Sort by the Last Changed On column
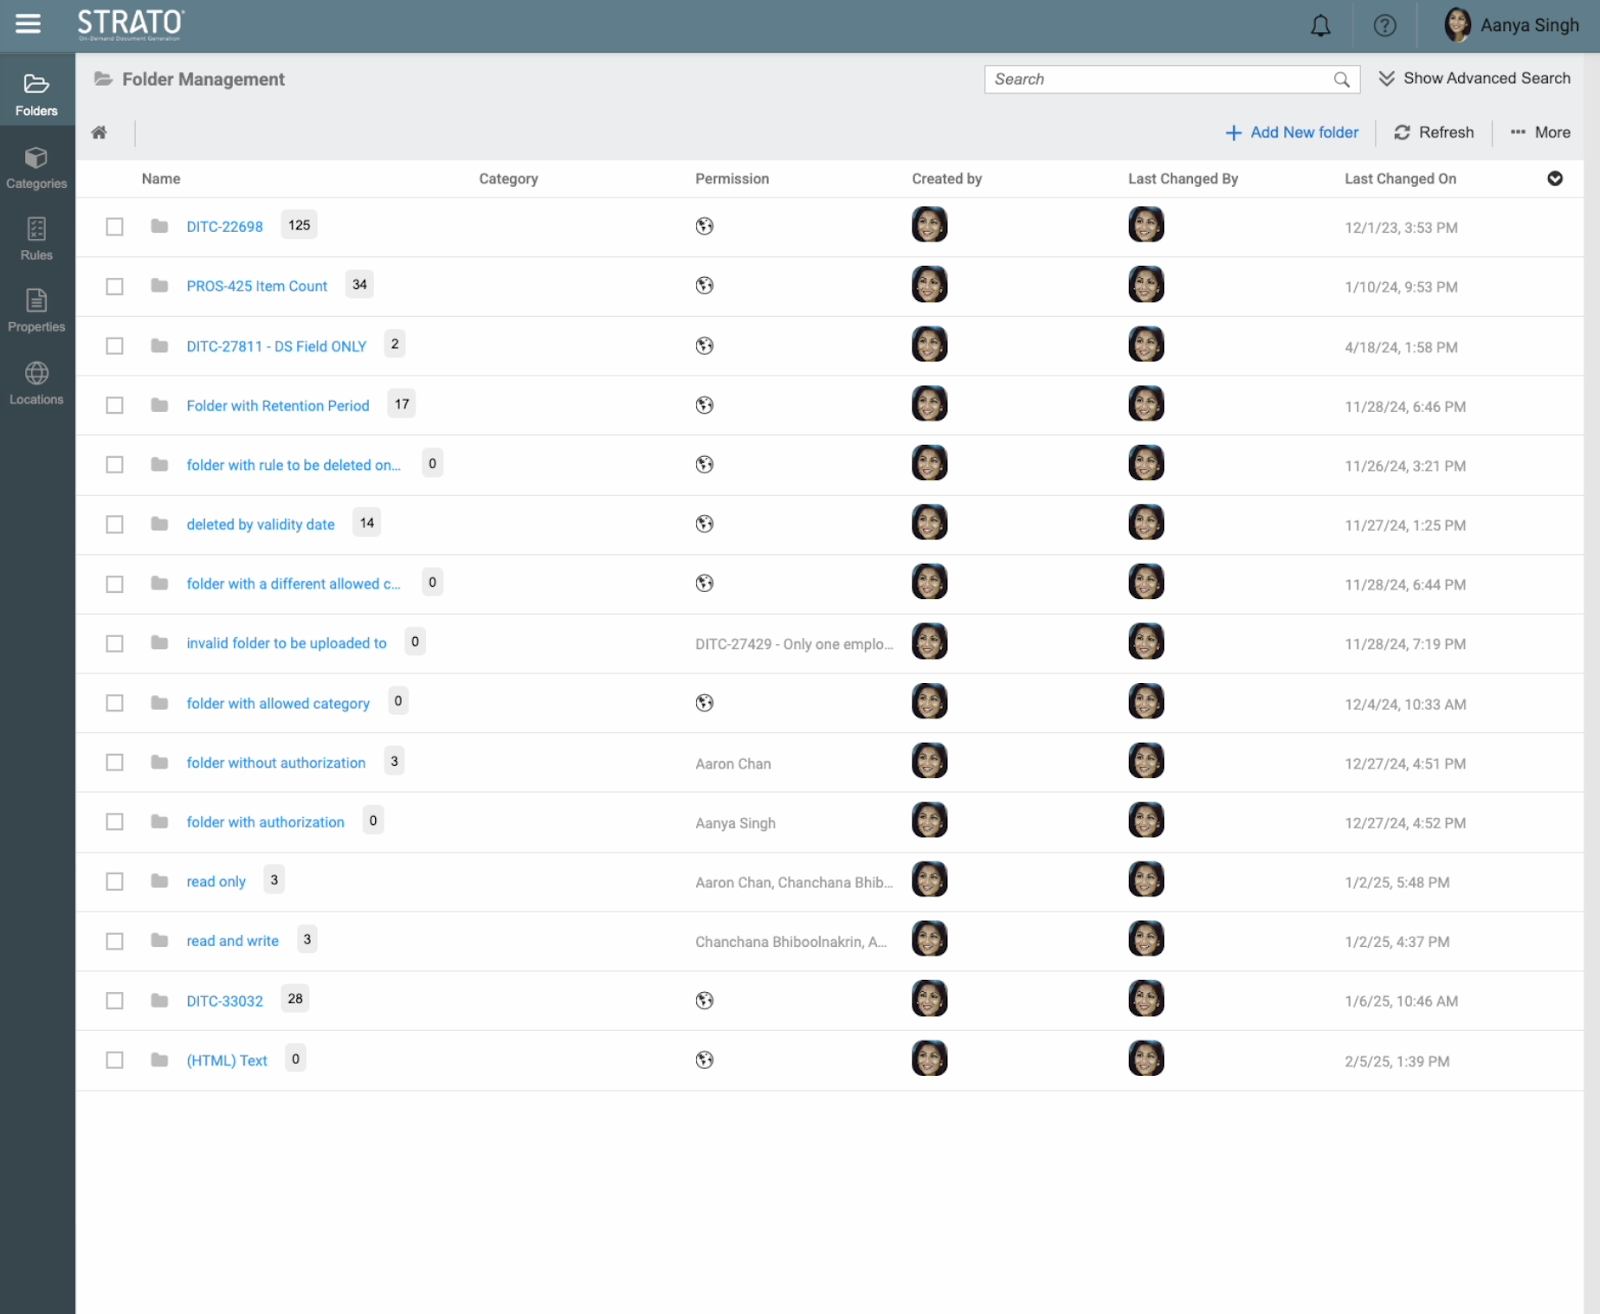This screenshot has height=1314, width=1600. coord(1400,179)
